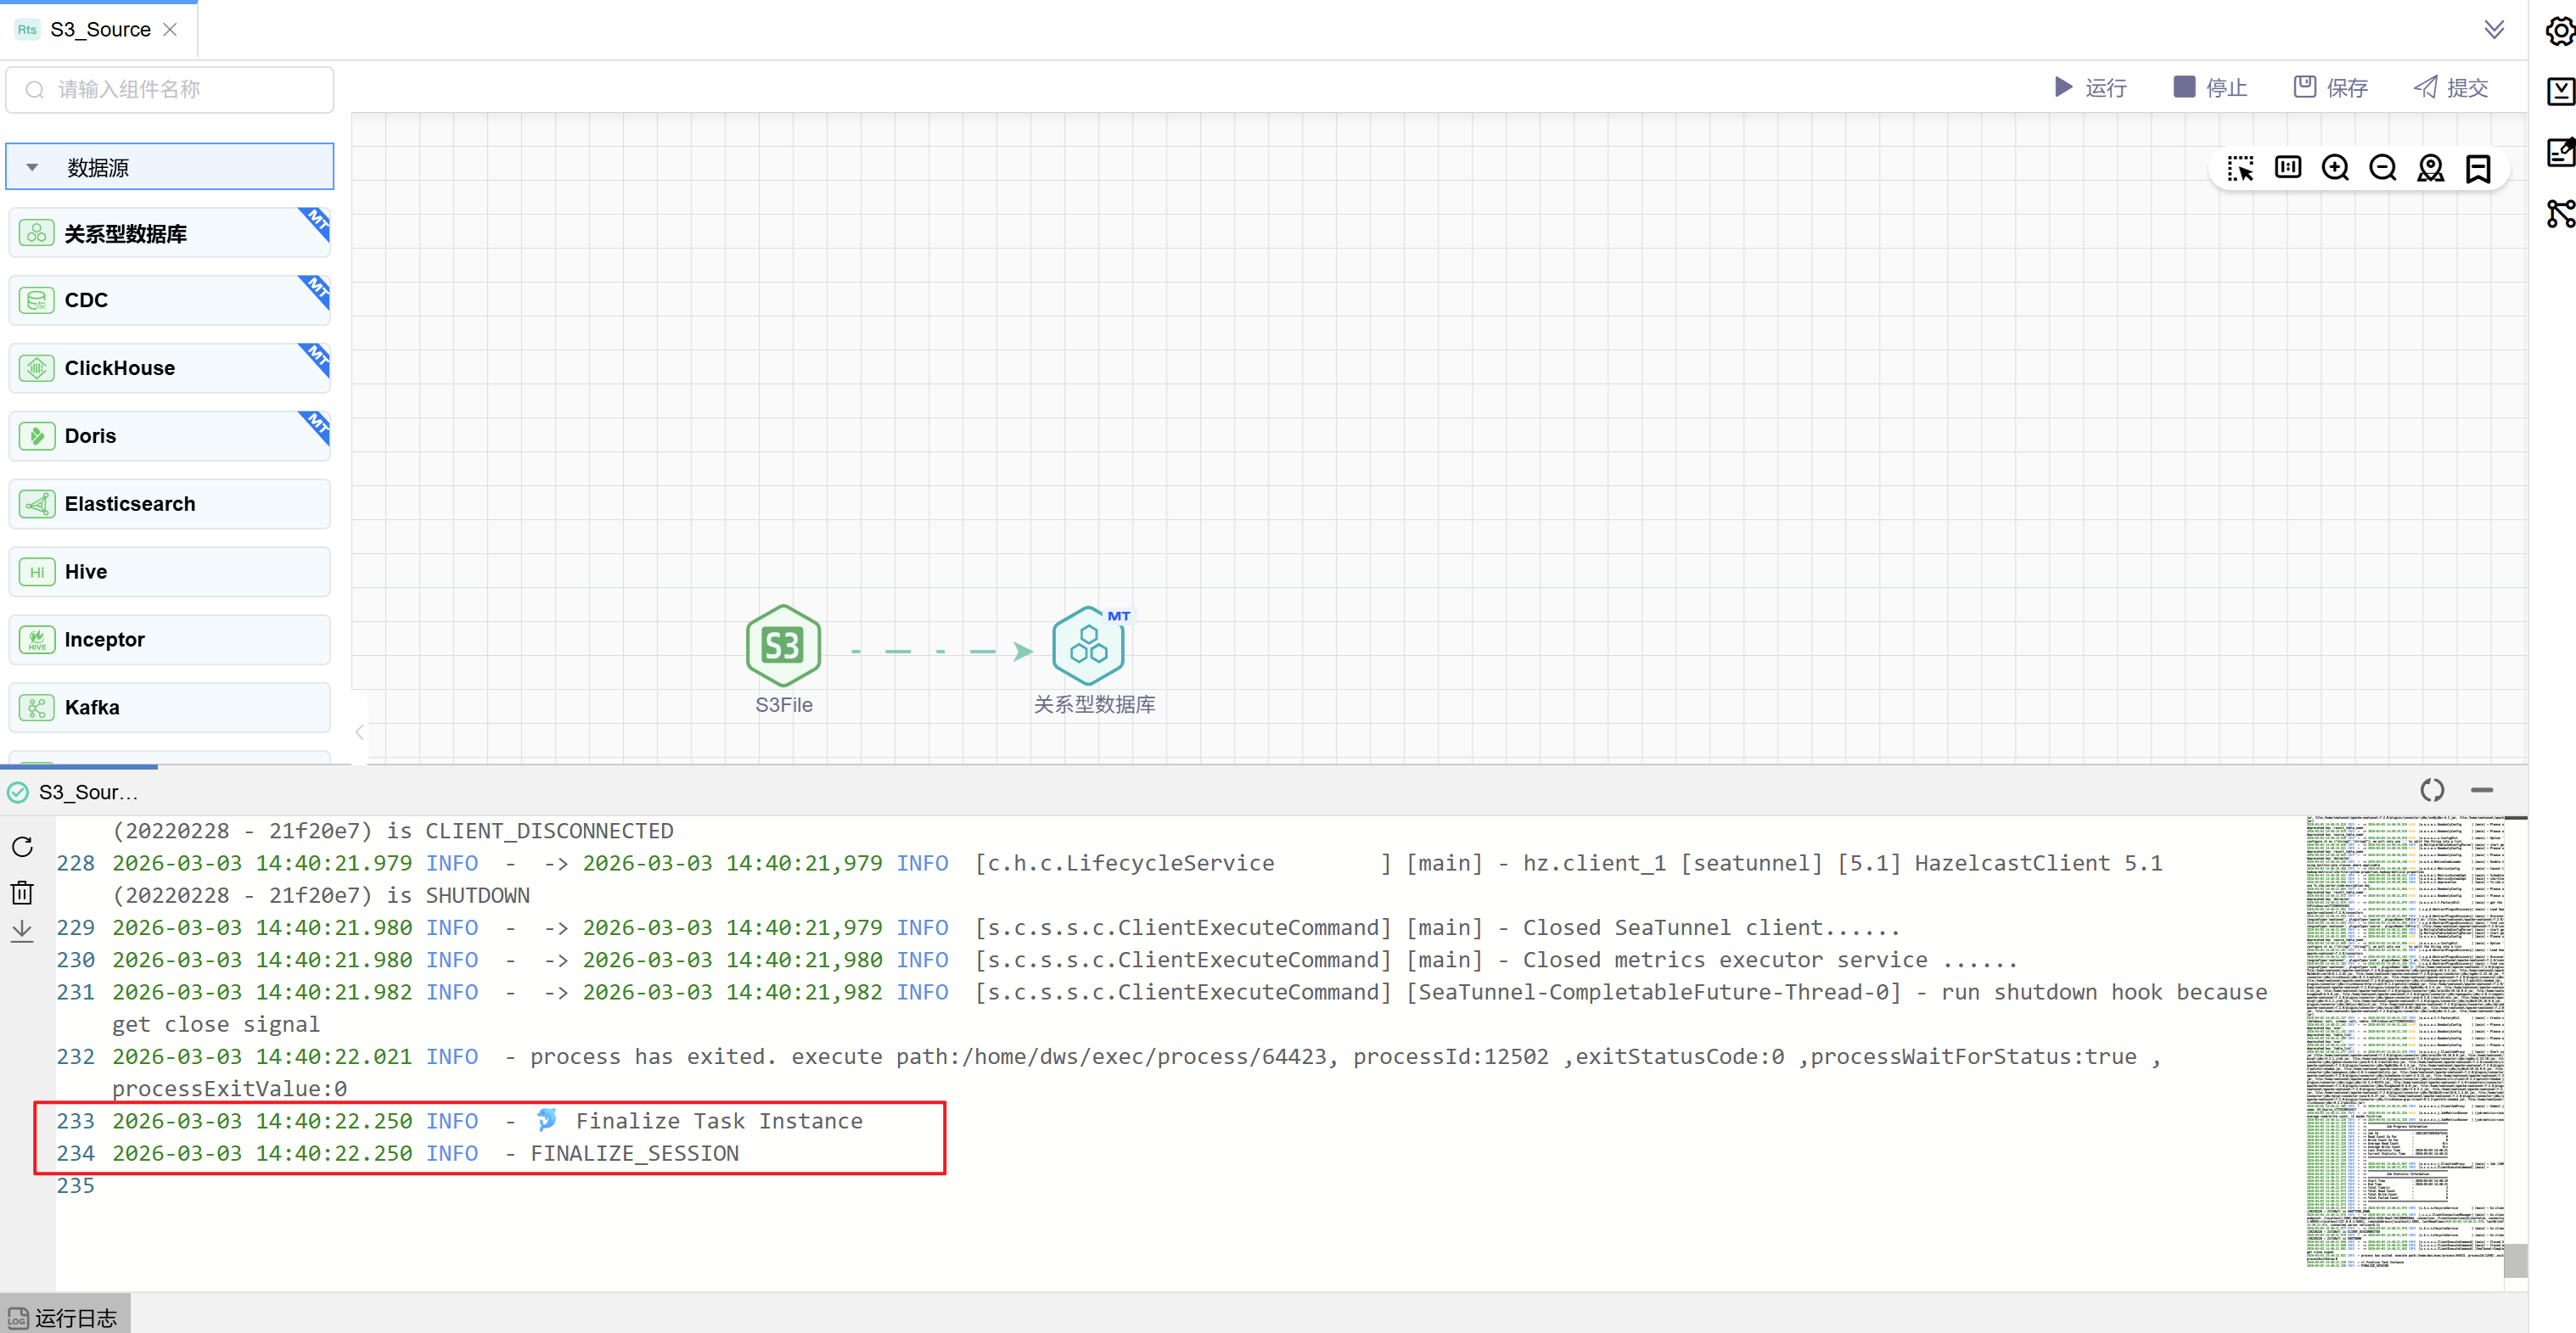Clear log with trash icon
The image size is (2576, 1333).
pos(22,892)
